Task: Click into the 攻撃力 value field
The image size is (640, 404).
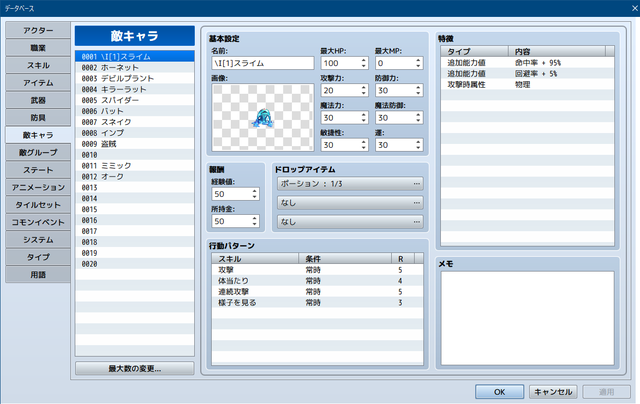Action: pos(340,91)
